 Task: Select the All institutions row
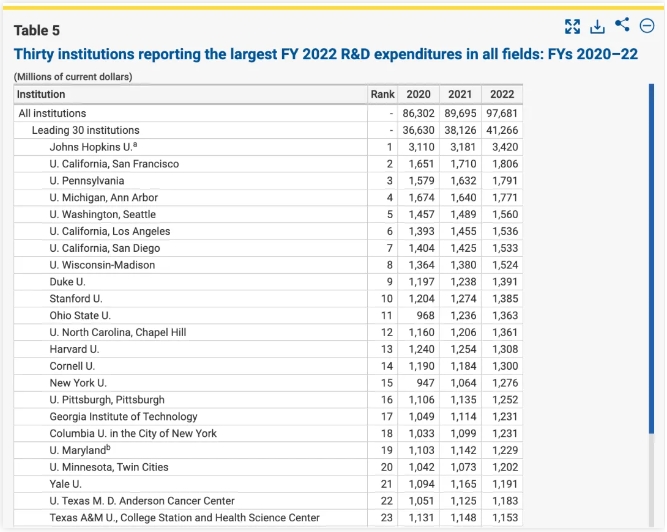tap(52, 113)
